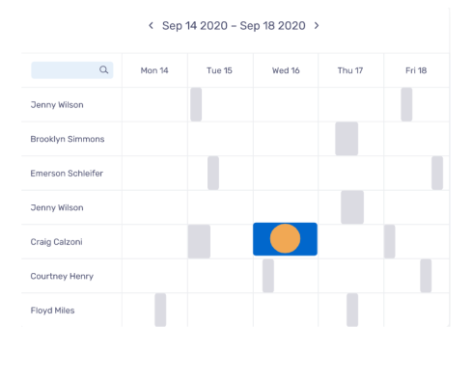
Task: Open Craig Calzoni's Tuesday gray event
Action: coord(199,241)
